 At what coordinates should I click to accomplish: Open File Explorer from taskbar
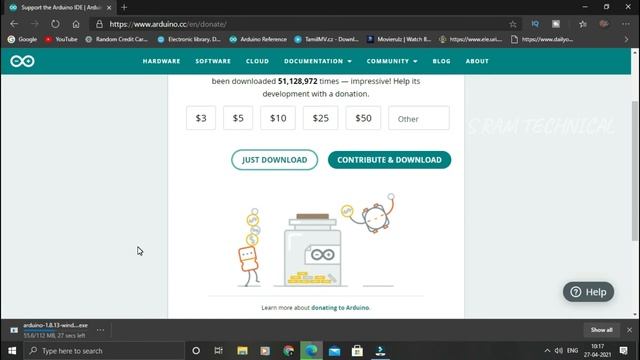pyautogui.click(x=242, y=351)
